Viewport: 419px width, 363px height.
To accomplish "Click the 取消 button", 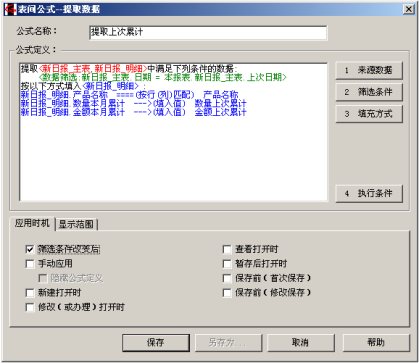I will (300, 342).
